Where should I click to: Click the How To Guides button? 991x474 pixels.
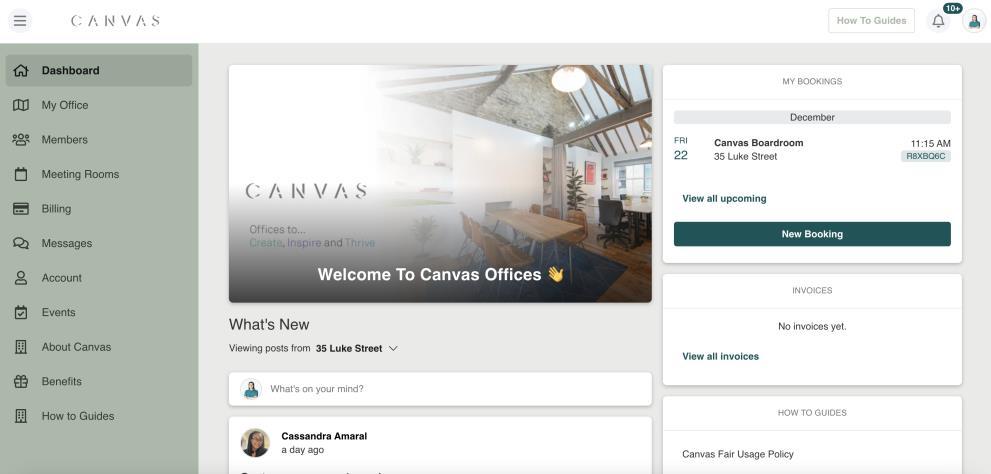point(871,21)
